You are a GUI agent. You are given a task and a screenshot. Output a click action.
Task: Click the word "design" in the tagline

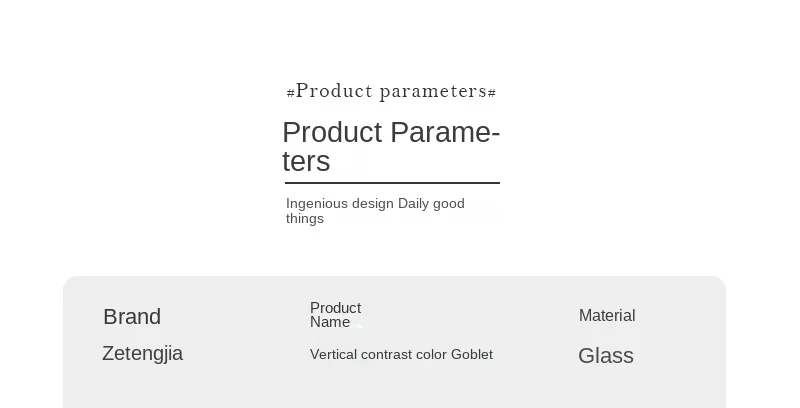point(373,203)
